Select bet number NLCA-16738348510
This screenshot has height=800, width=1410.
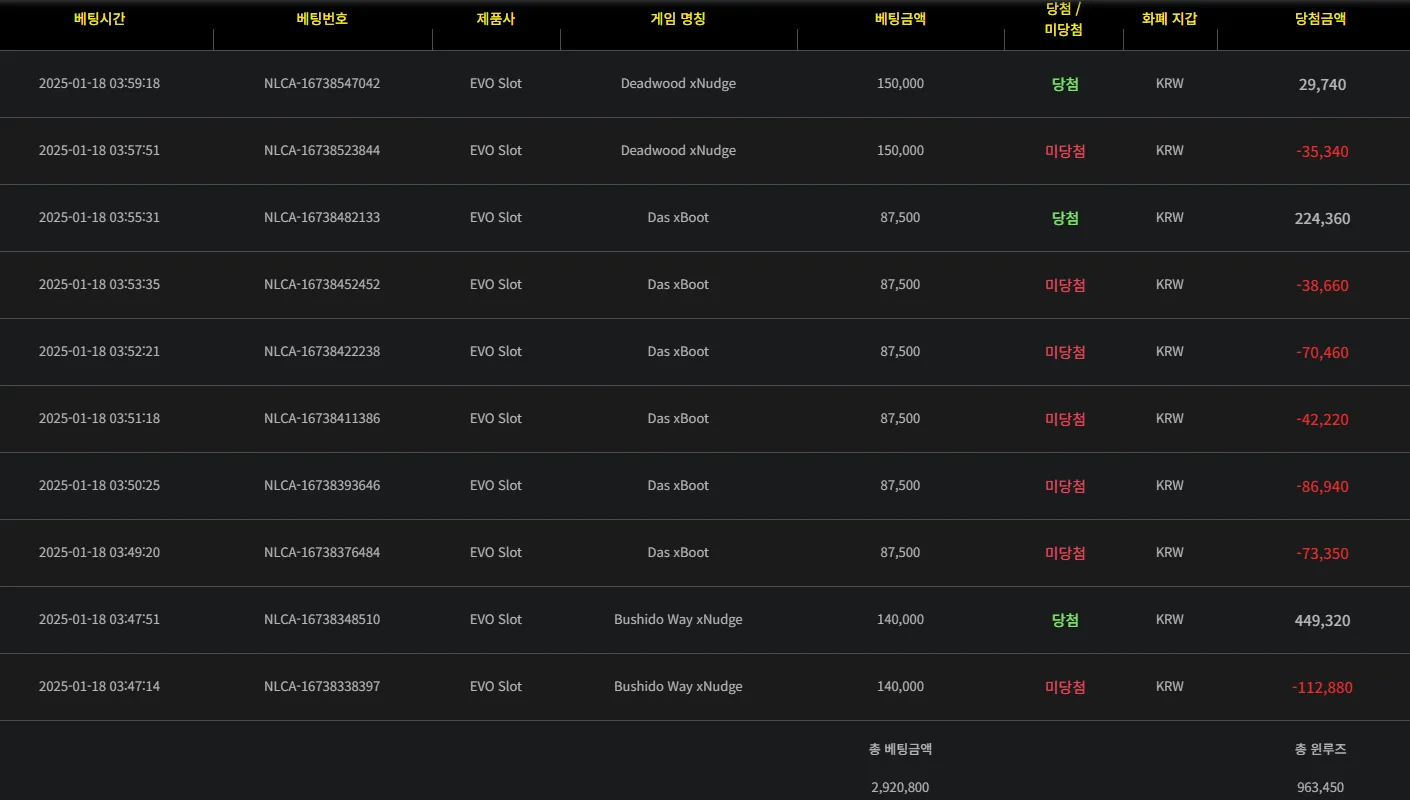[322, 620]
